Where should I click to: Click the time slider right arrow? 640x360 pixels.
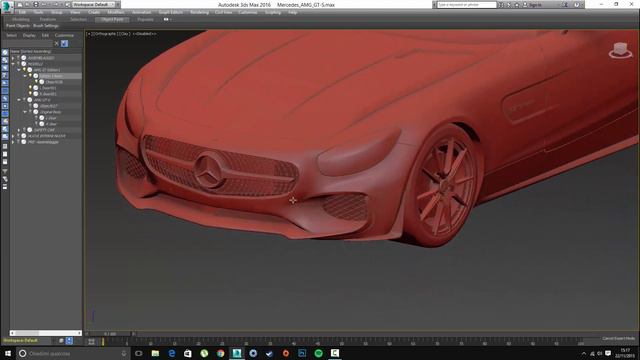pyautogui.click(x=133, y=334)
